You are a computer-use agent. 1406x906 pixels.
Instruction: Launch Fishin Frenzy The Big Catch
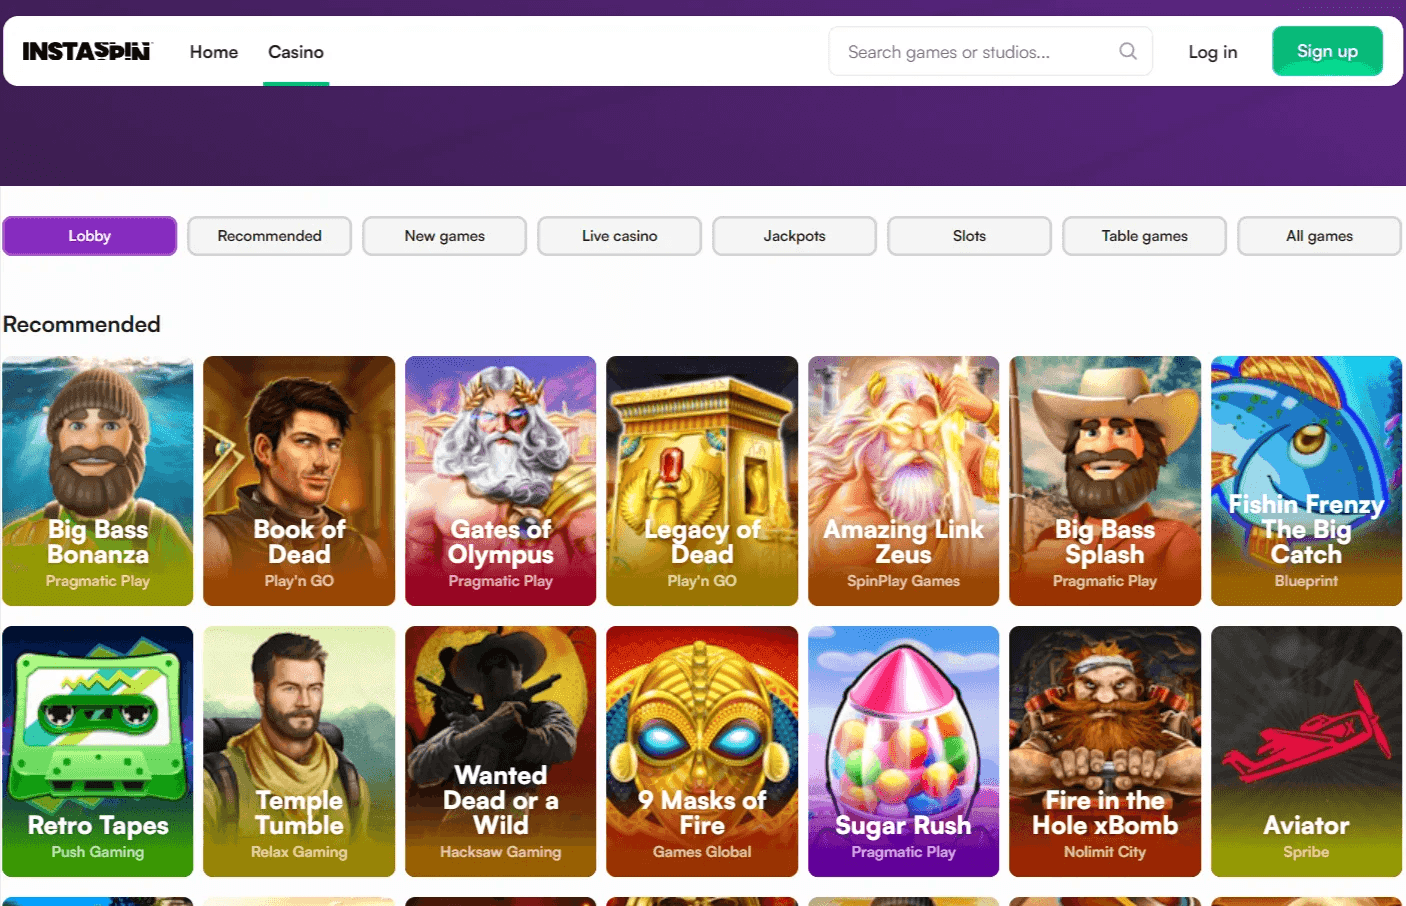(1306, 480)
